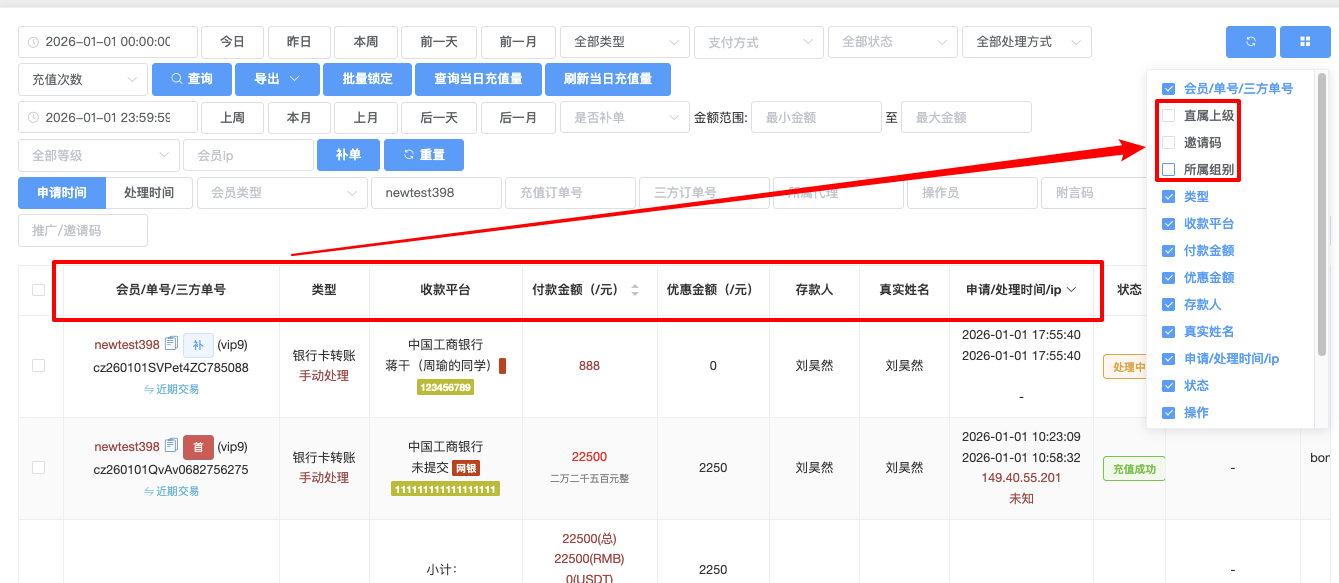
Task: Check the 邀请码 column option
Action: click(1168, 143)
